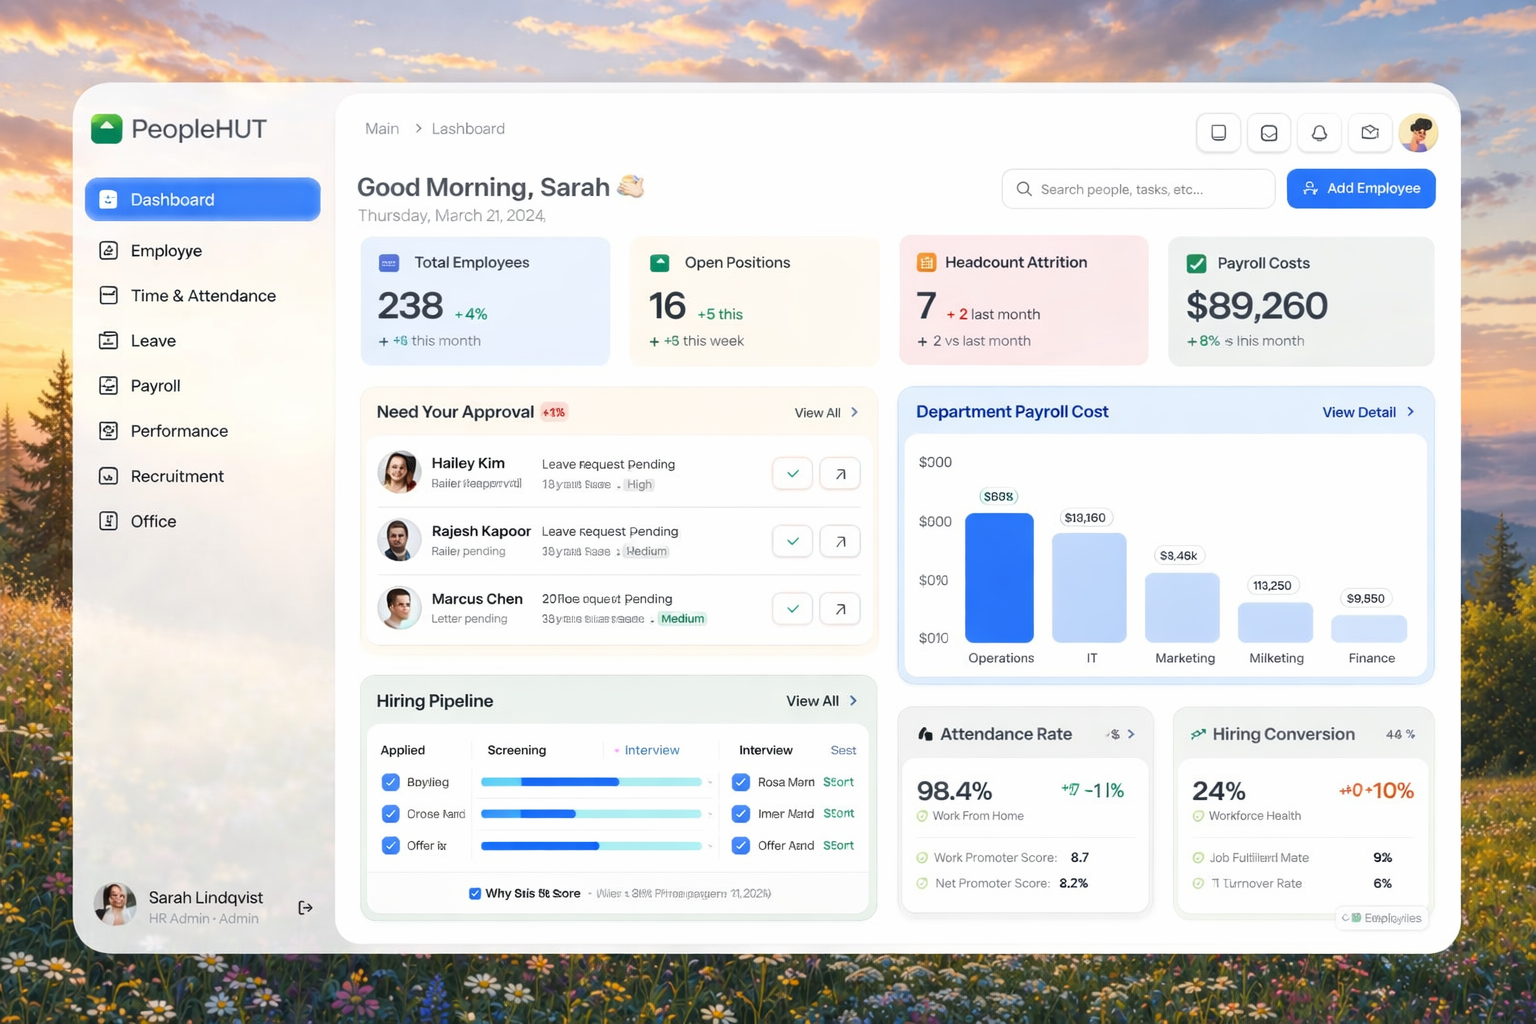The image size is (1536, 1024).
Task: Open Hailey Kim's request details arrow
Action: [x=840, y=474]
